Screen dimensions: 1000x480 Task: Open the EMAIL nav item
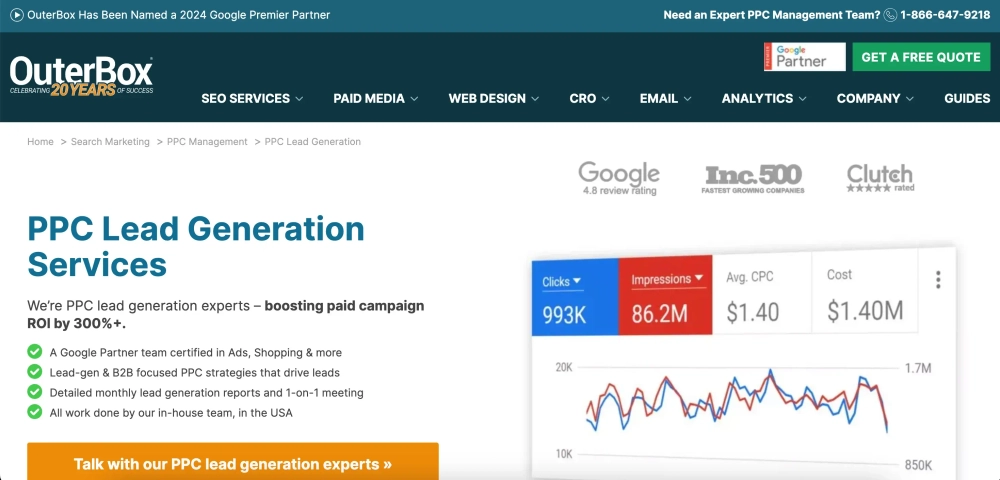click(659, 98)
